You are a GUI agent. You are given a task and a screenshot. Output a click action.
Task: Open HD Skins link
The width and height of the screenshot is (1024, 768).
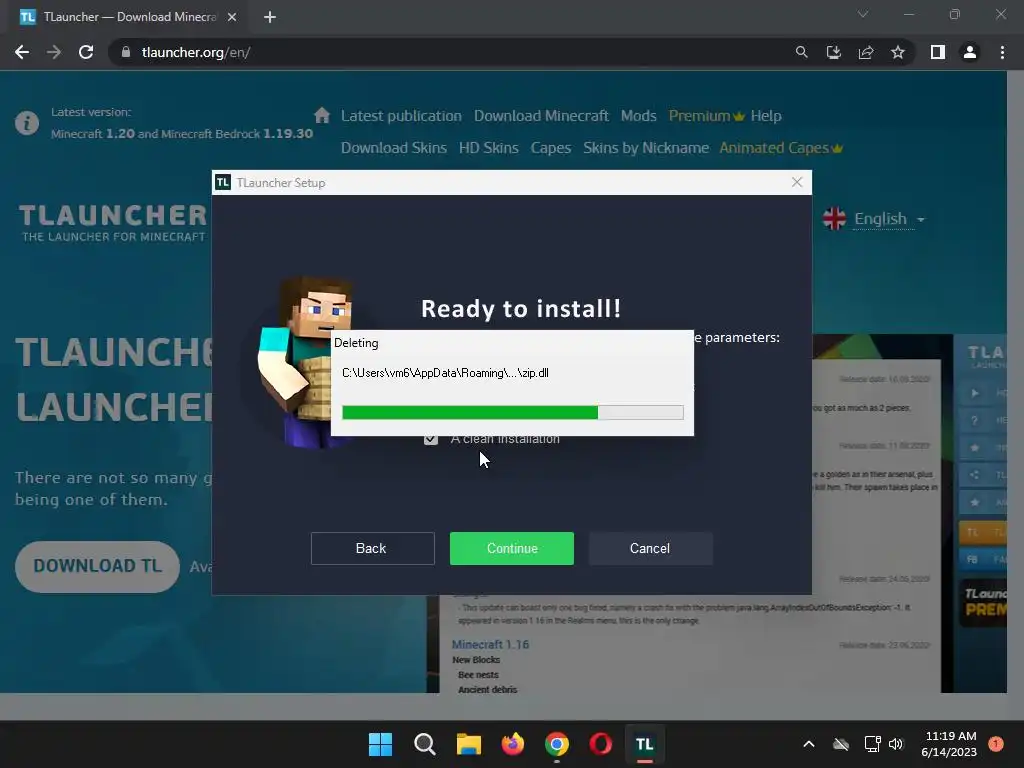tap(488, 148)
